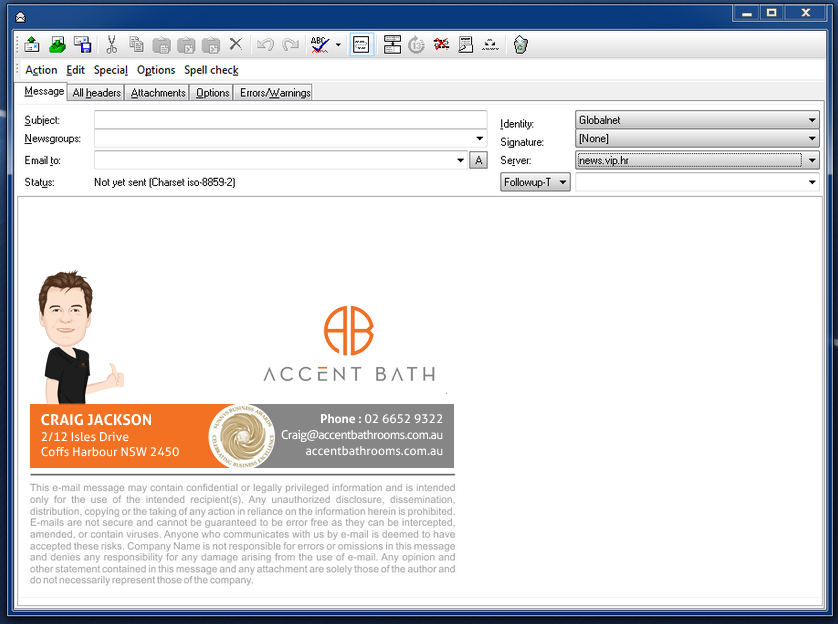The width and height of the screenshot is (838, 624).
Task: Click into the Newsgroups field
Action: tap(284, 138)
